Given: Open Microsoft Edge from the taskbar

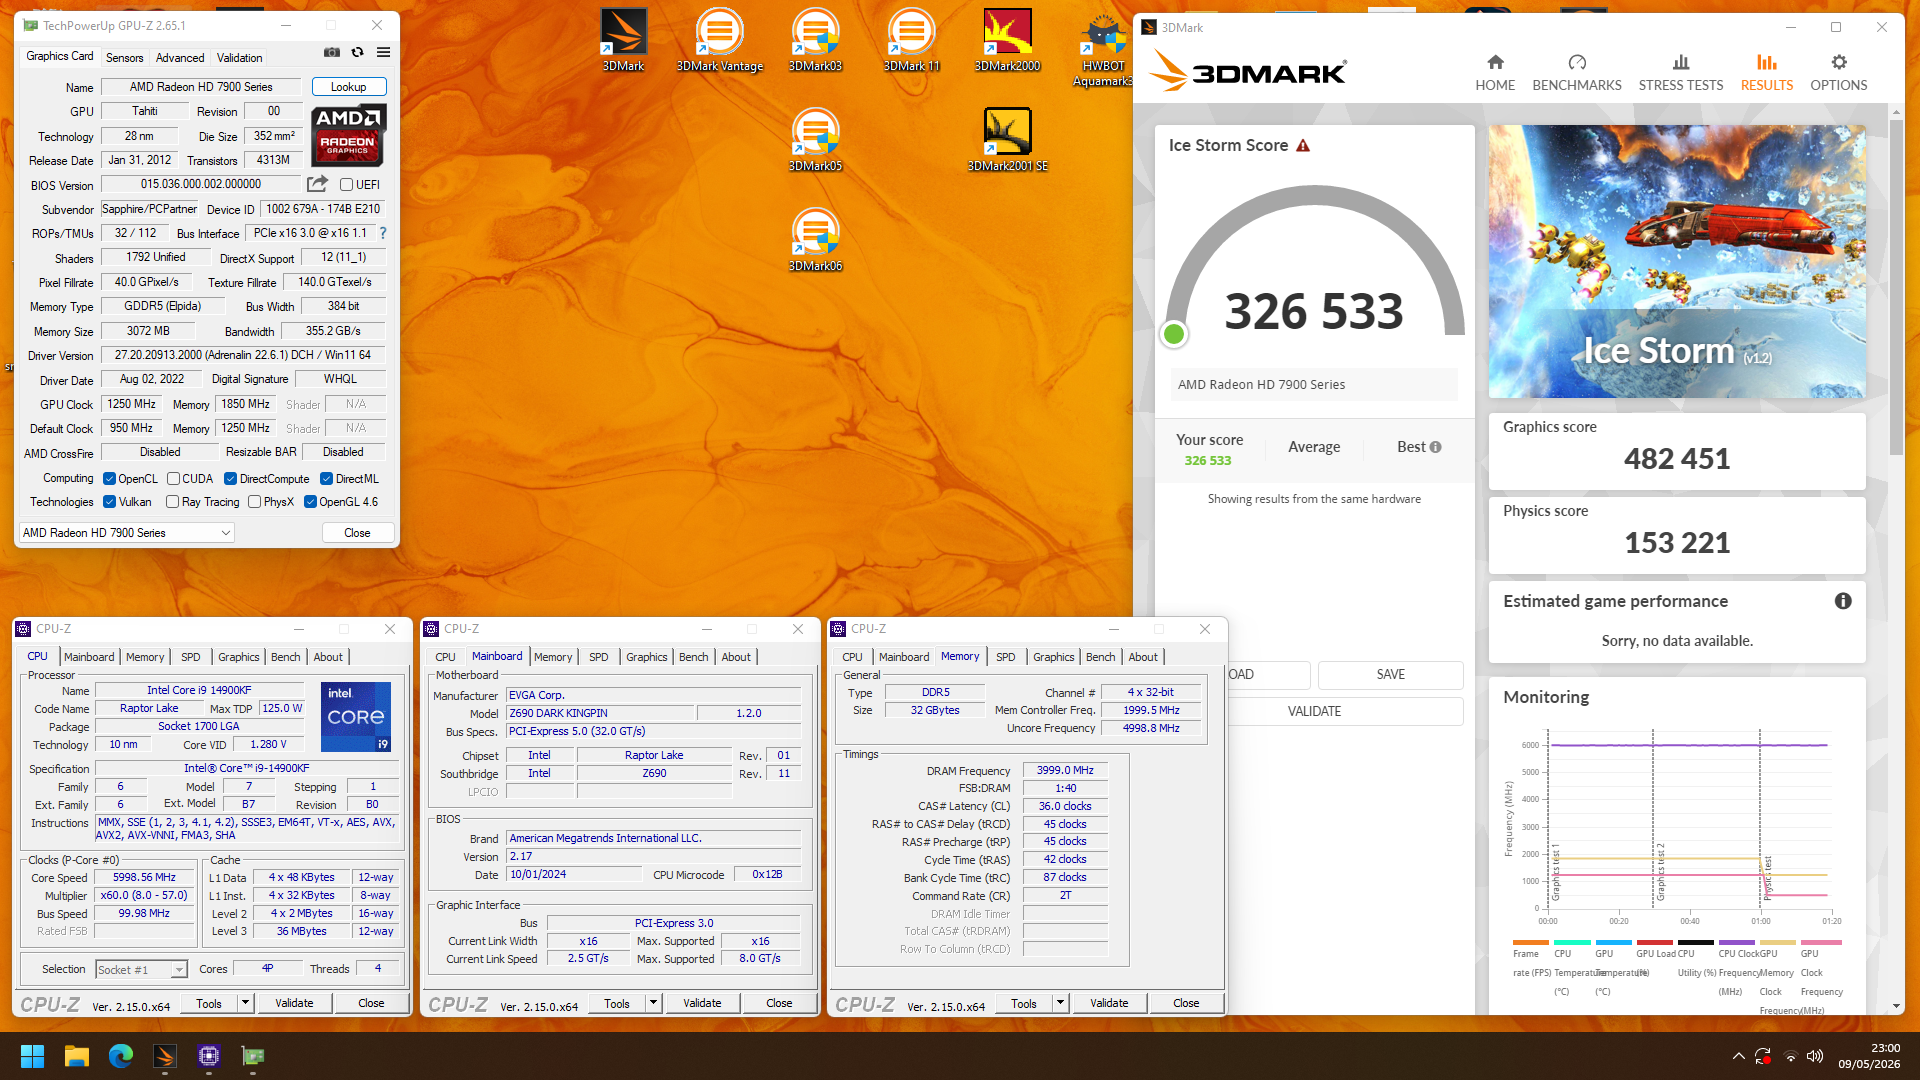Looking at the screenshot, I should (121, 1056).
